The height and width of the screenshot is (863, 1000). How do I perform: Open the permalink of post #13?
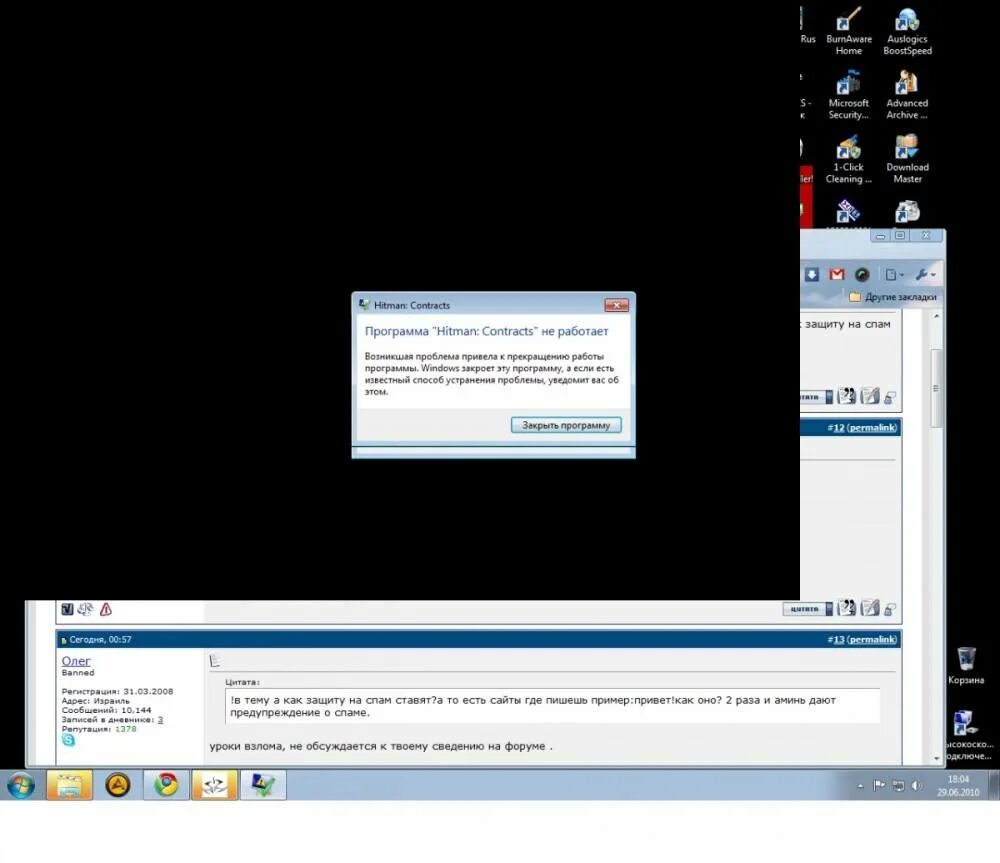872,639
